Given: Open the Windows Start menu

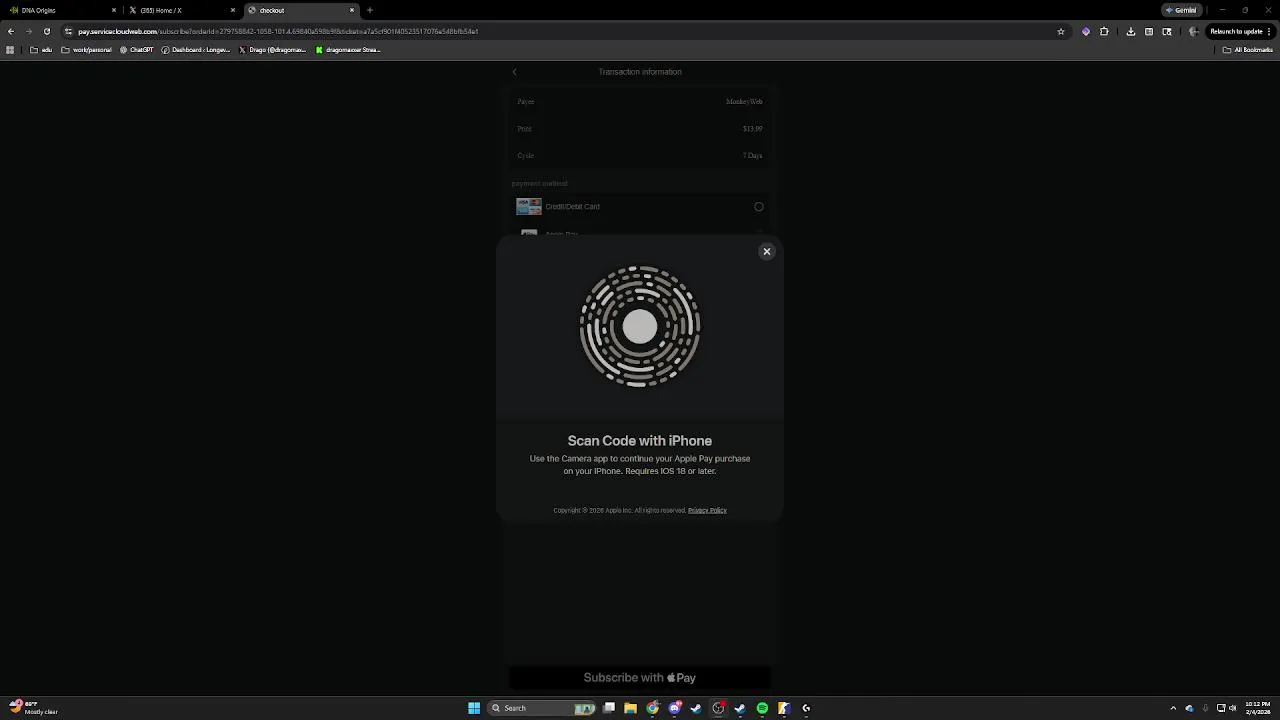Looking at the screenshot, I should [474, 708].
